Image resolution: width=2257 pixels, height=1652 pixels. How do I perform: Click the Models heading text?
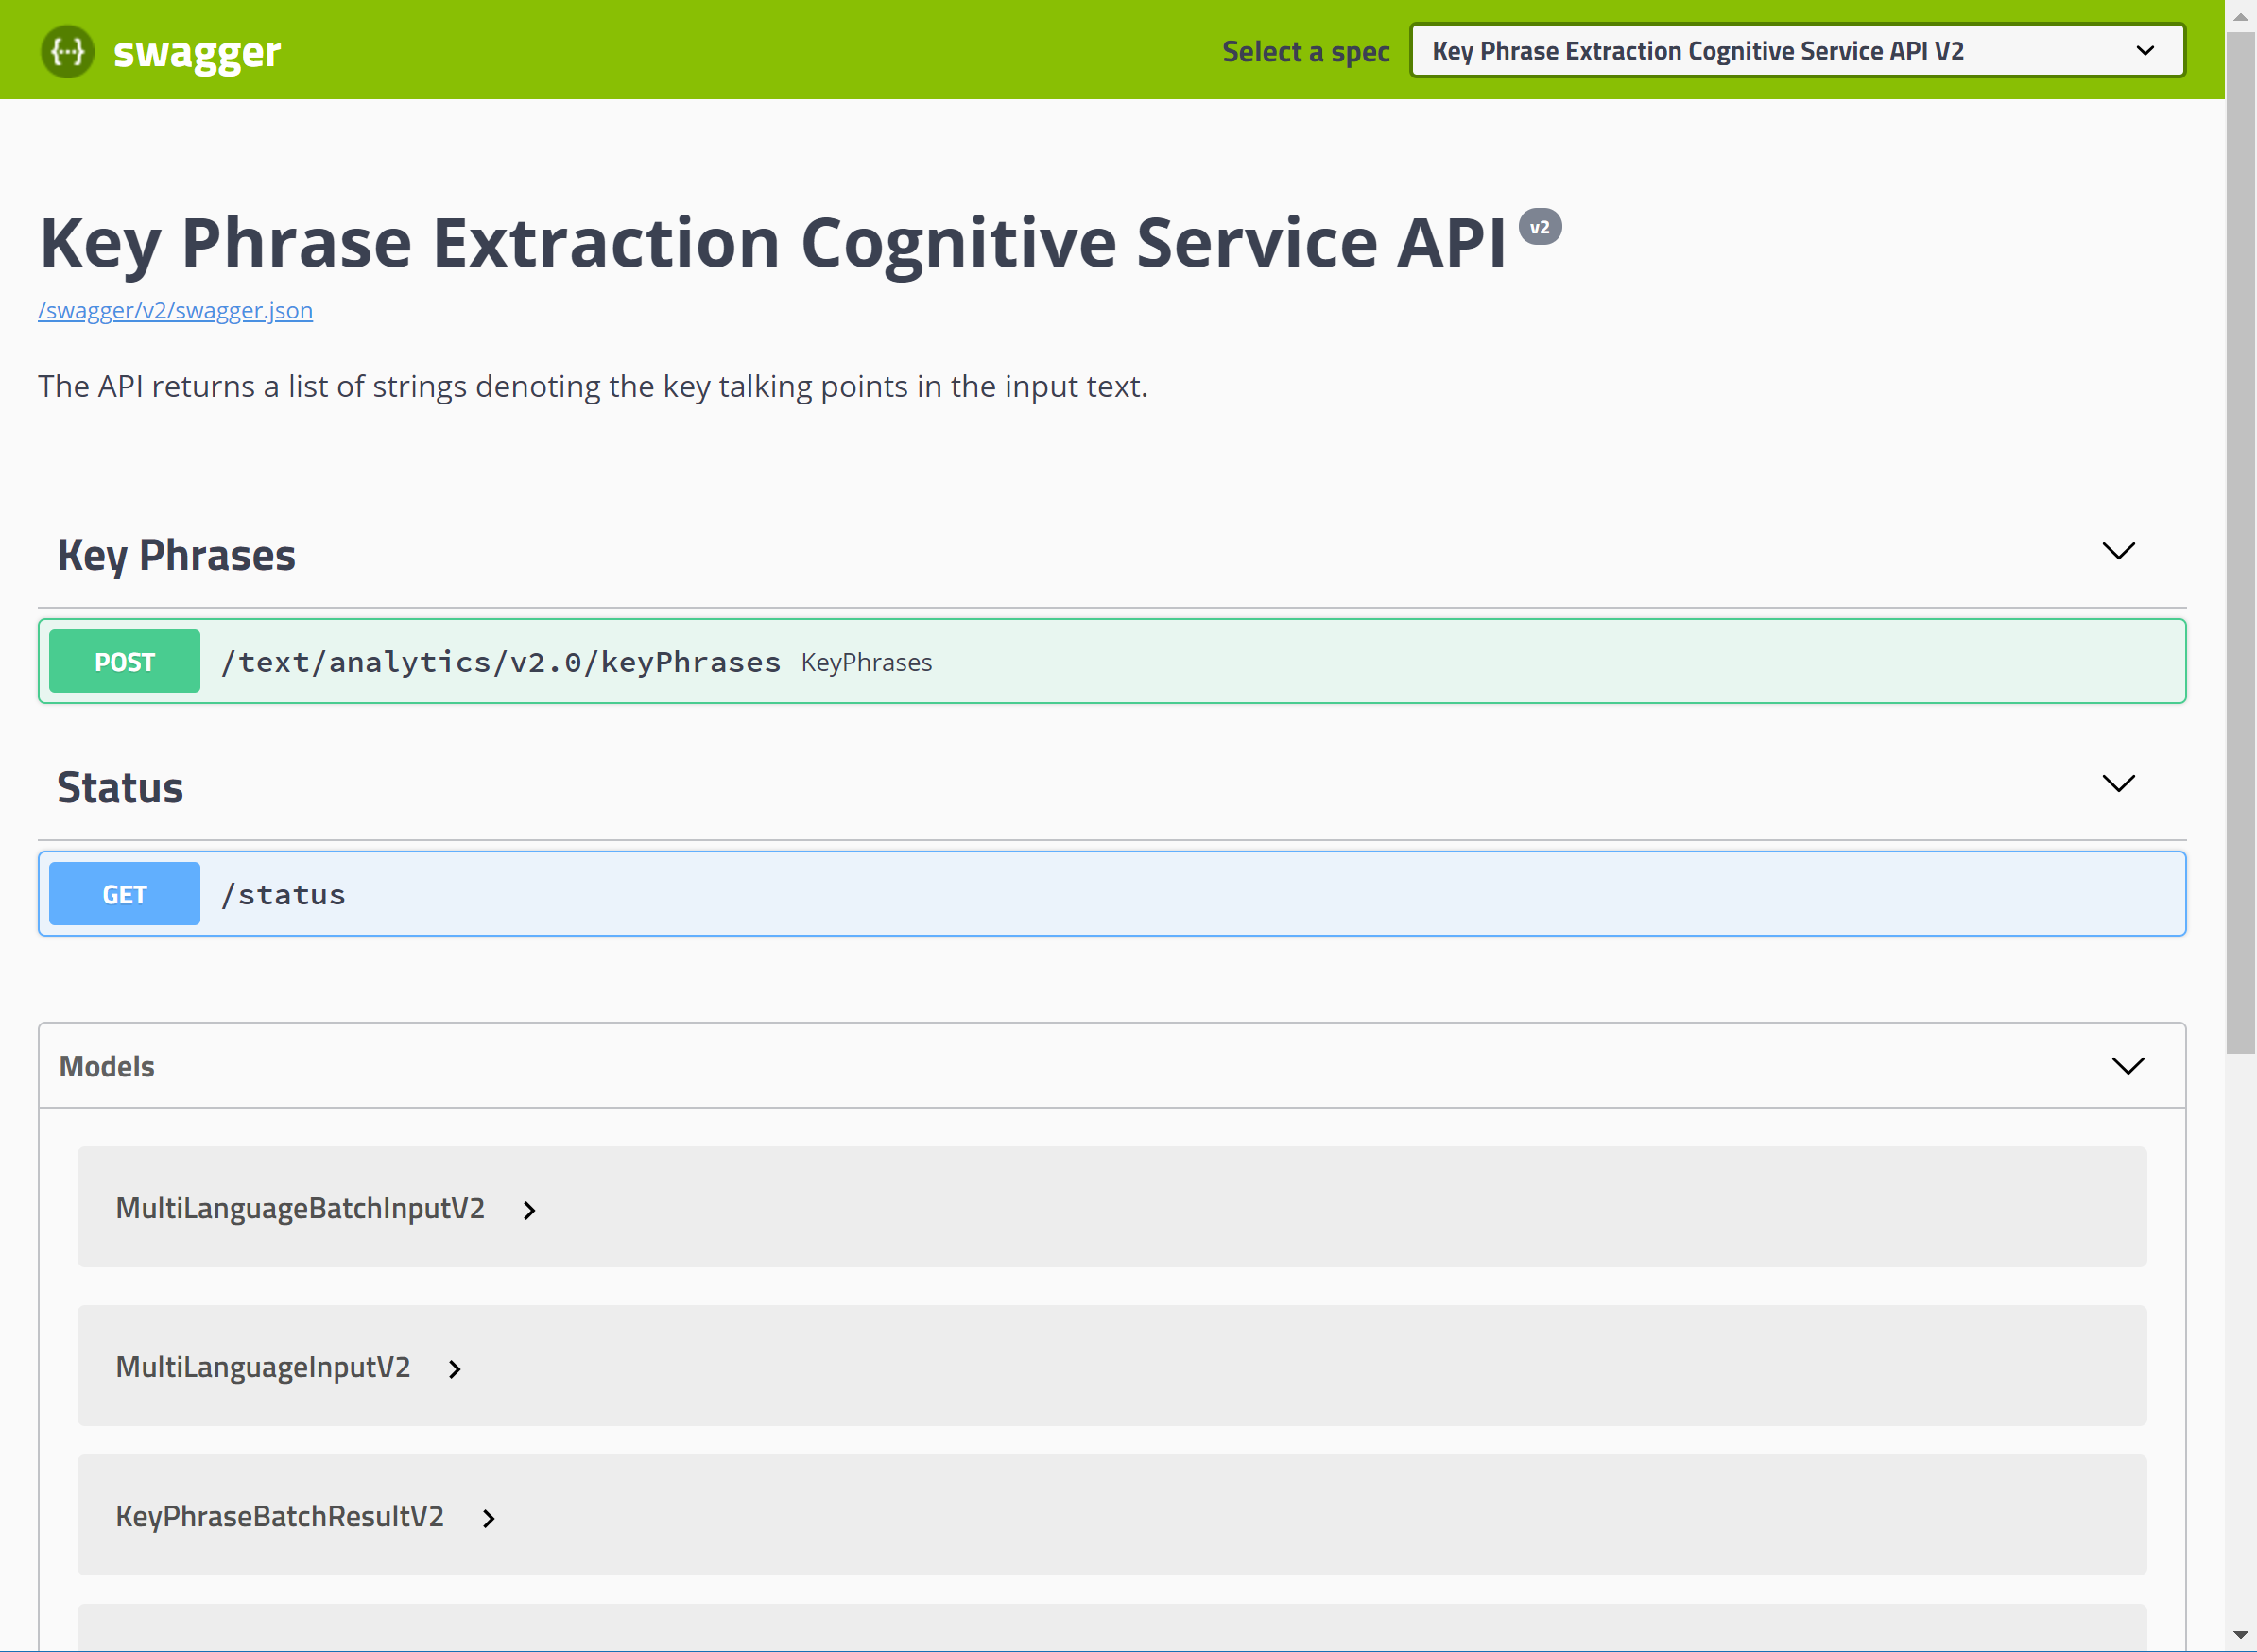pos(107,1067)
